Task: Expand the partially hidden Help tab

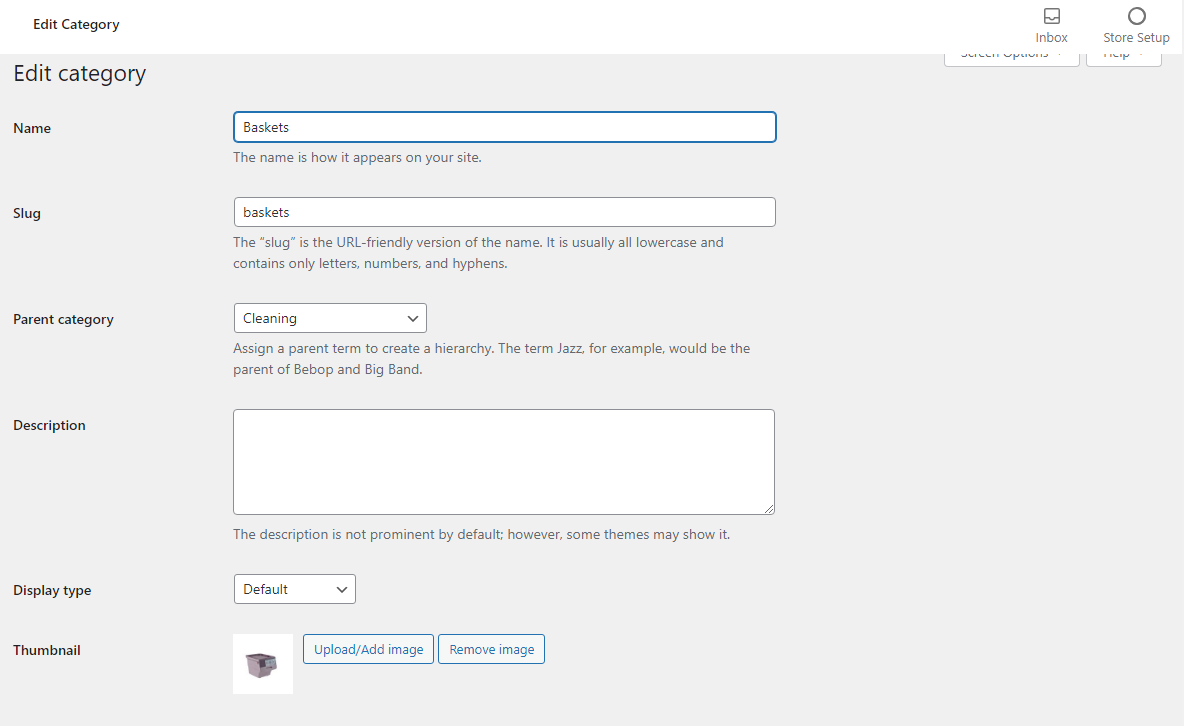Action: pyautogui.click(x=1124, y=60)
